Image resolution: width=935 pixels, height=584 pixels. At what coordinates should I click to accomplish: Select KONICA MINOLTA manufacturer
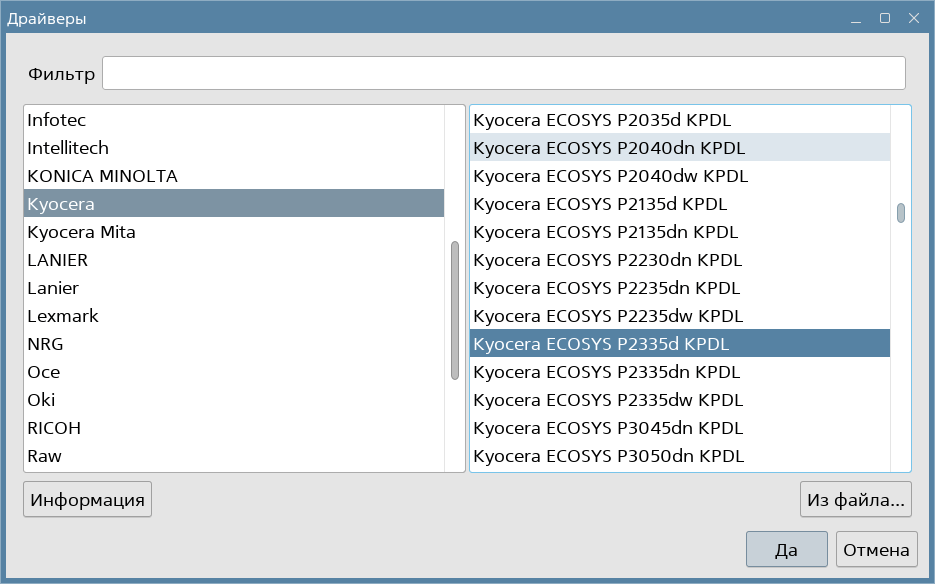[102, 176]
